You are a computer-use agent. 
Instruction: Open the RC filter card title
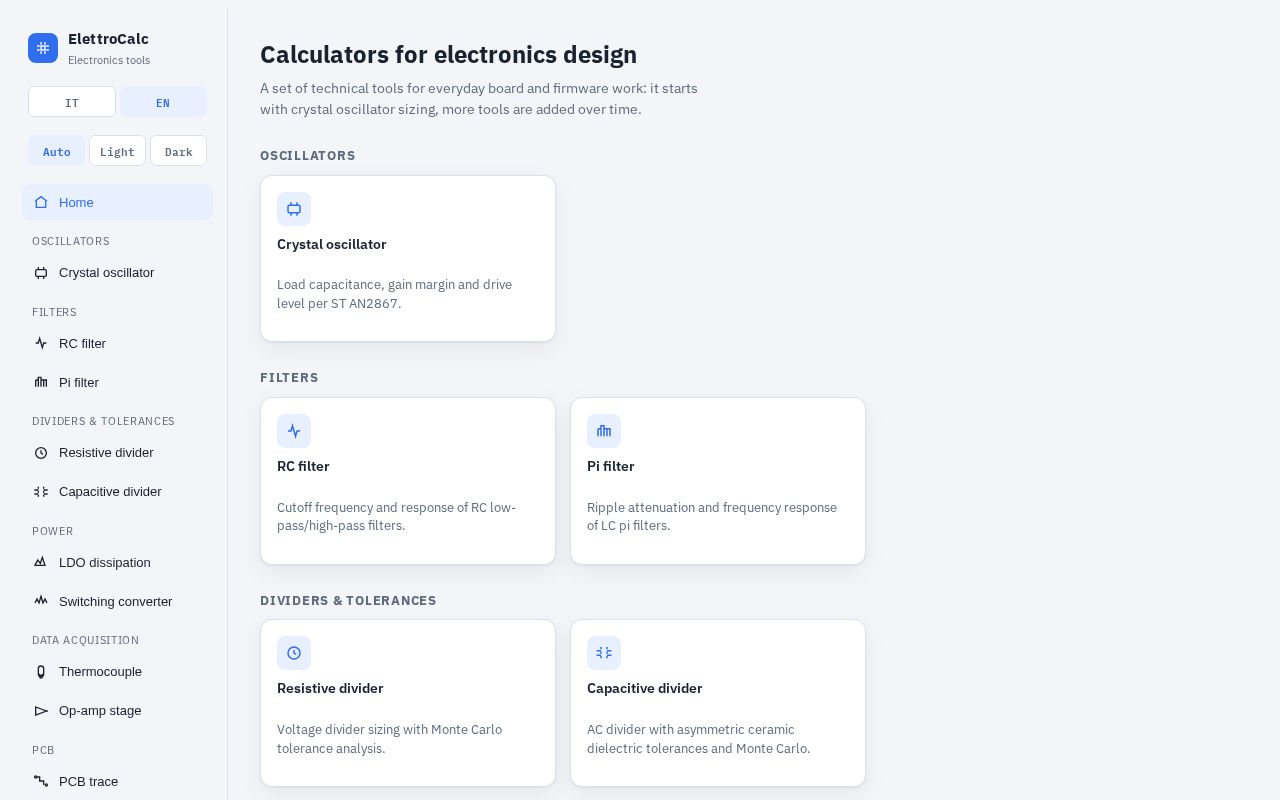[x=303, y=466]
